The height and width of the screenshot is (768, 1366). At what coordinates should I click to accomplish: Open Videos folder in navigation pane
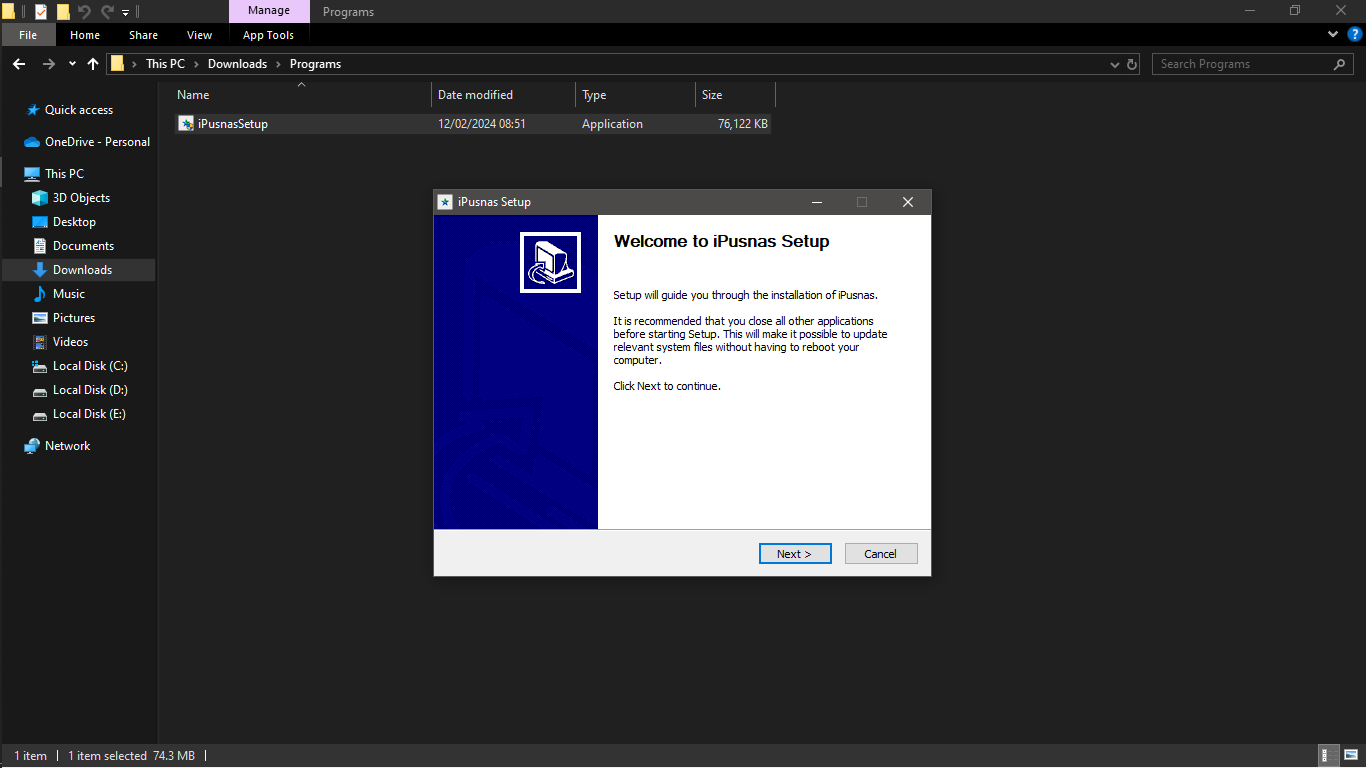(70, 342)
